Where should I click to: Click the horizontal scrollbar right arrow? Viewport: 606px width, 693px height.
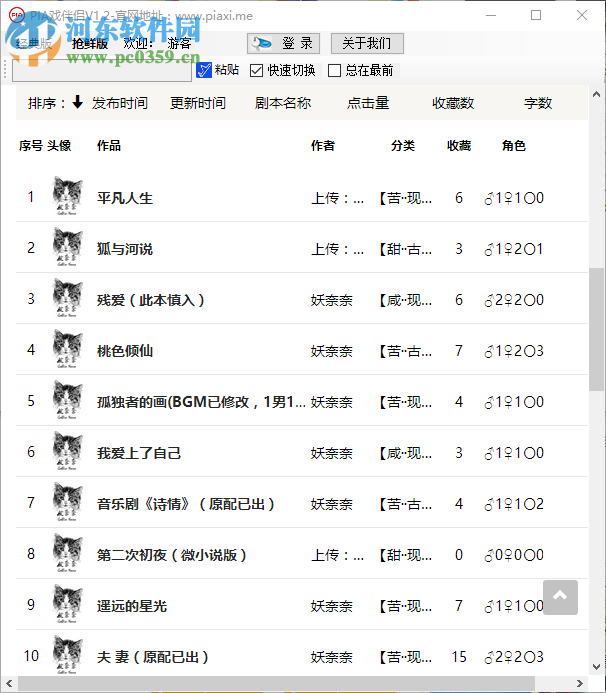580,683
